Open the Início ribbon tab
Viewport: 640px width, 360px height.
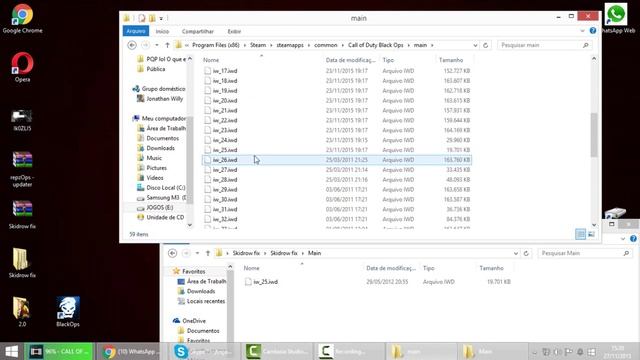(x=162, y=31)
